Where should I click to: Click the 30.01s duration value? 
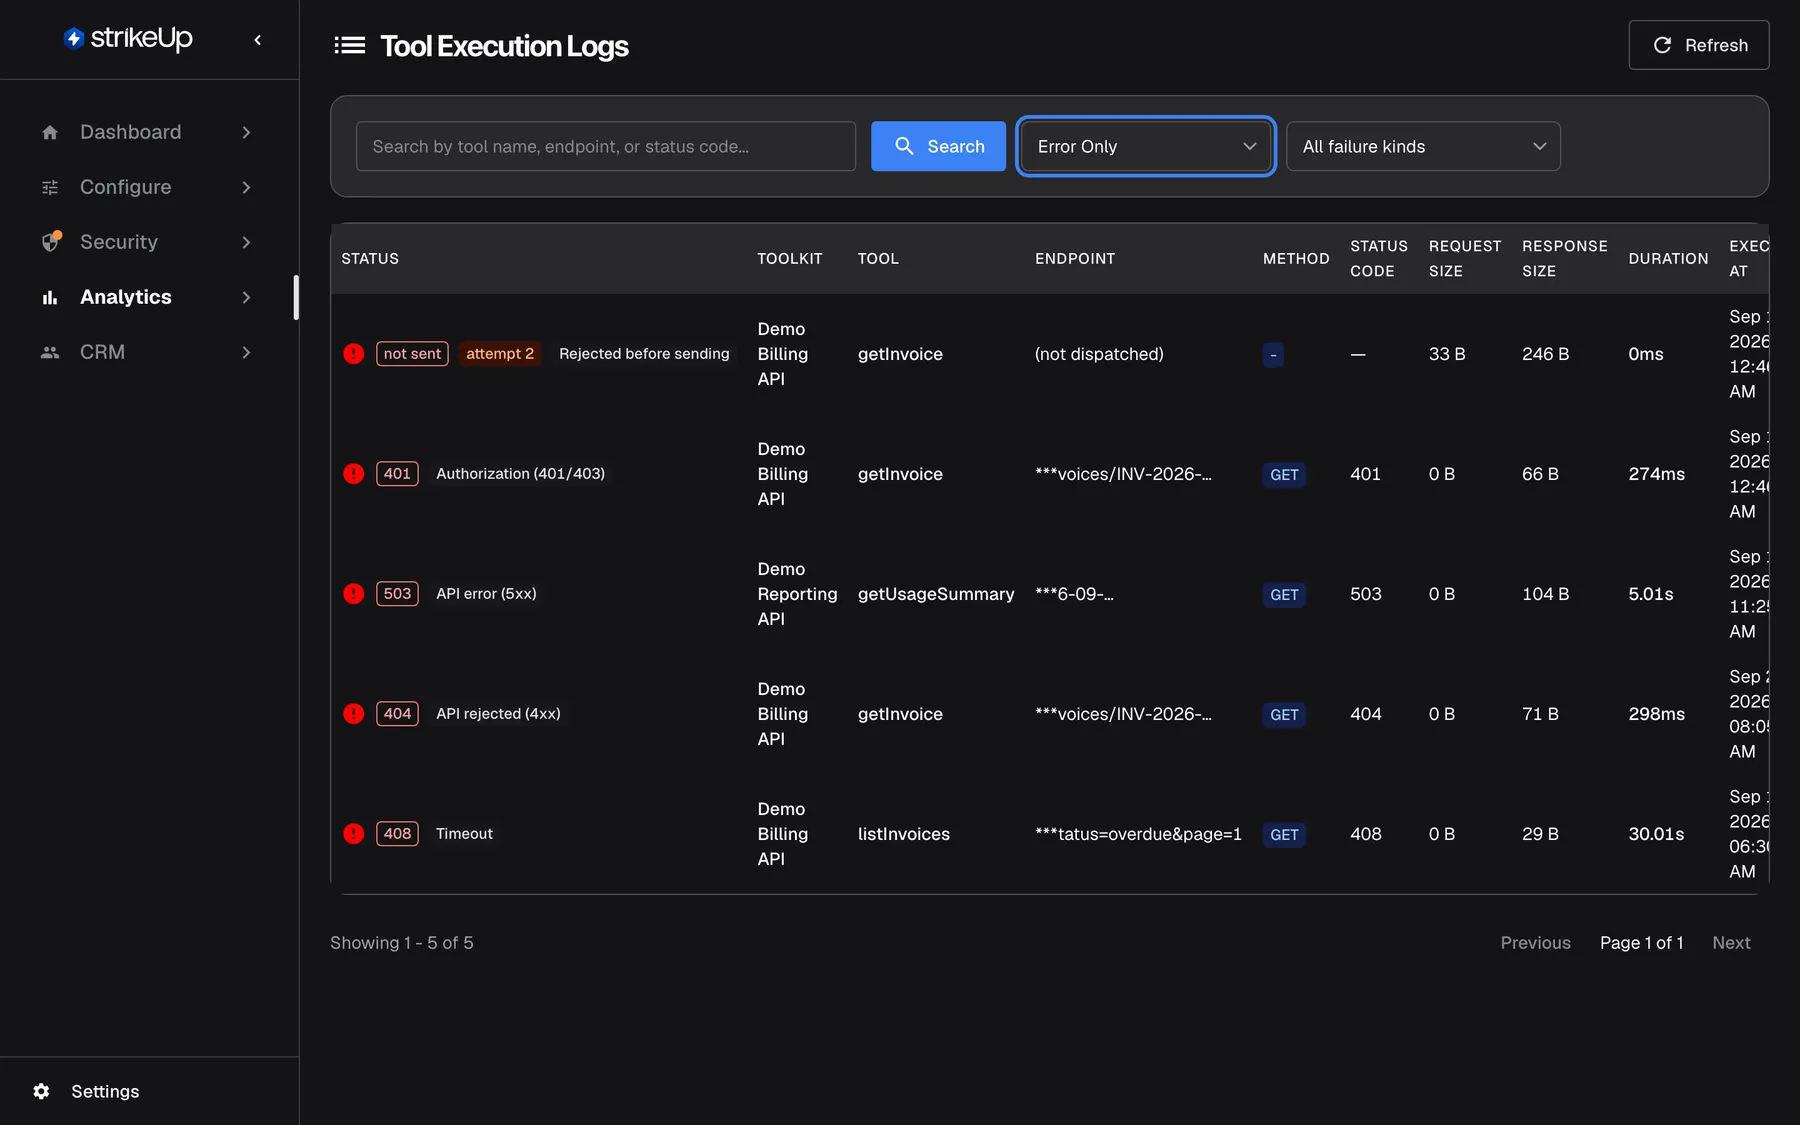point(1656,834)
